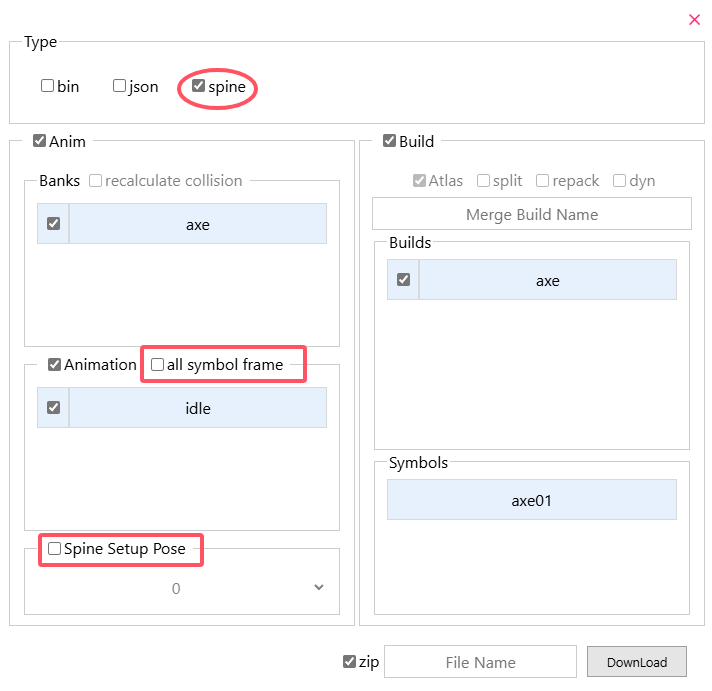Uncheck the axe bank checkbox
The image size is (712, 691).
[x=53, y=224]
